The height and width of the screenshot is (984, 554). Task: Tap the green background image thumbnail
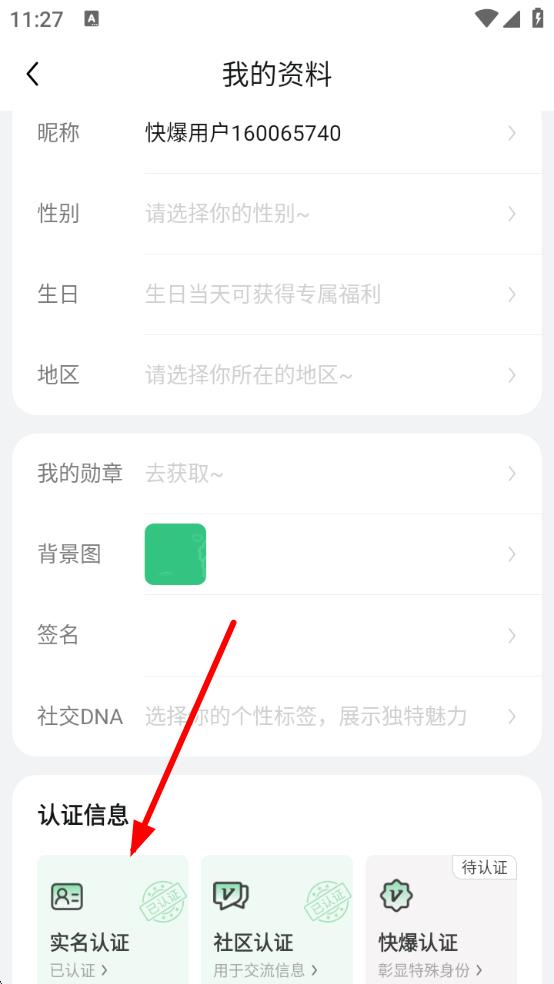(x=175, y=554)
